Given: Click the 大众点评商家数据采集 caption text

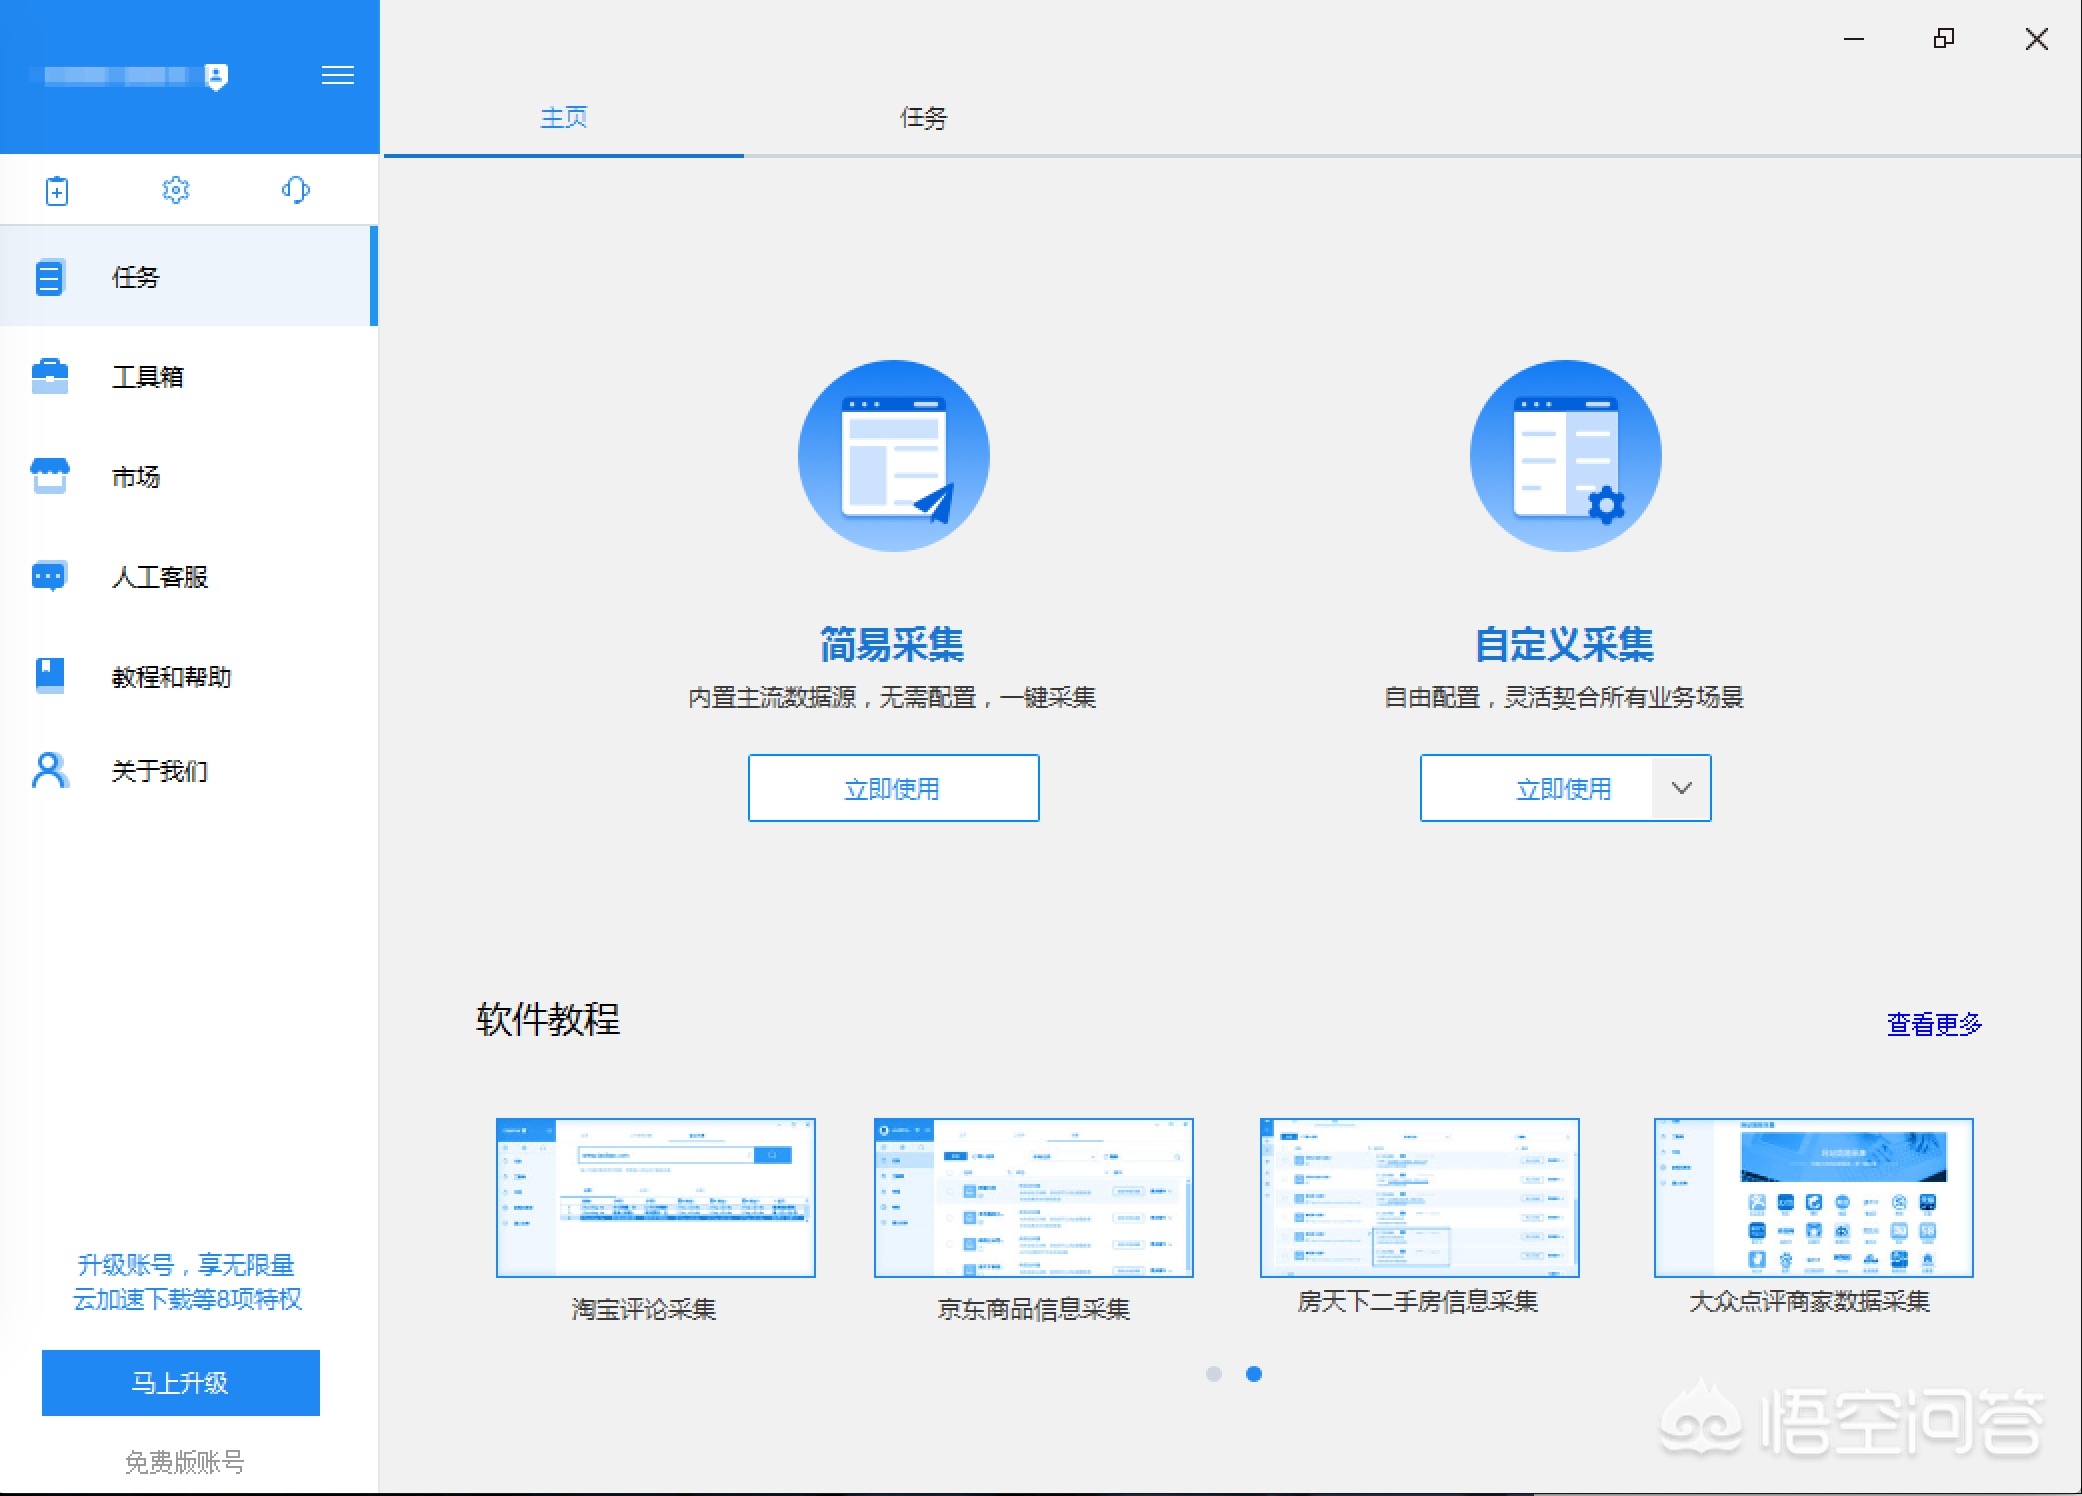Looking at the screenshot, I should pos(1810,1301).
